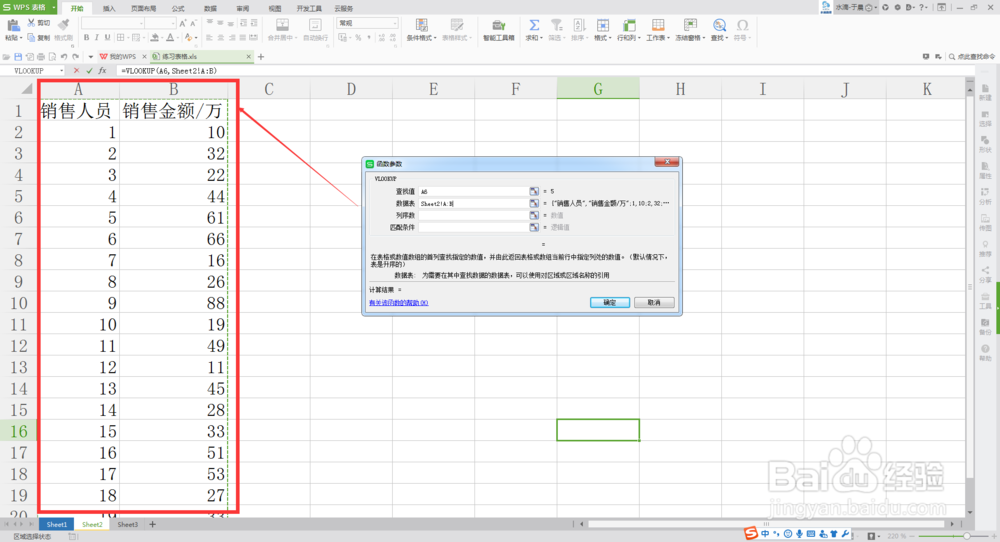
Task: Click range selector icon beside 数据表 field
Action: coord(534,203)
